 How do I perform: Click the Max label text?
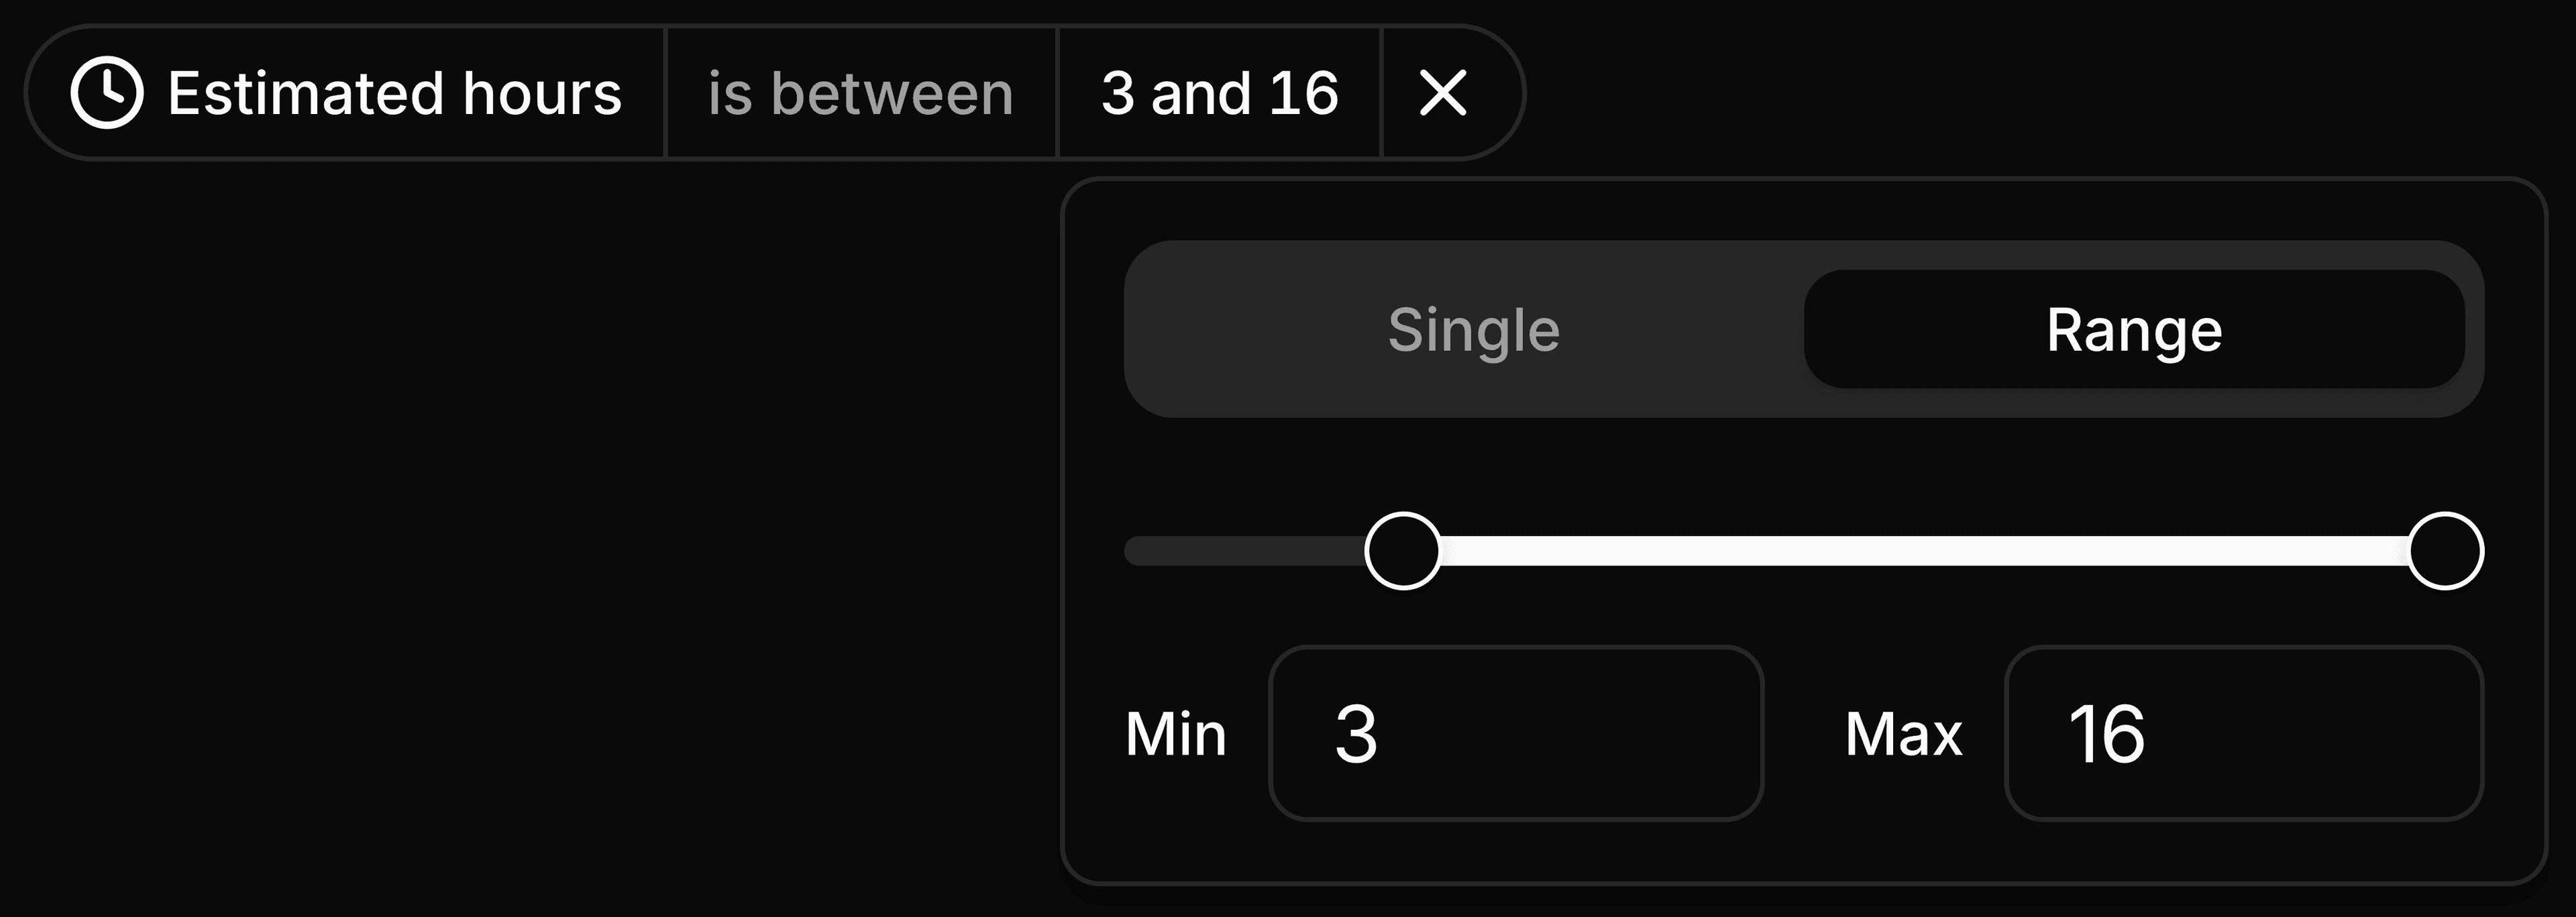click(1903, 734)
